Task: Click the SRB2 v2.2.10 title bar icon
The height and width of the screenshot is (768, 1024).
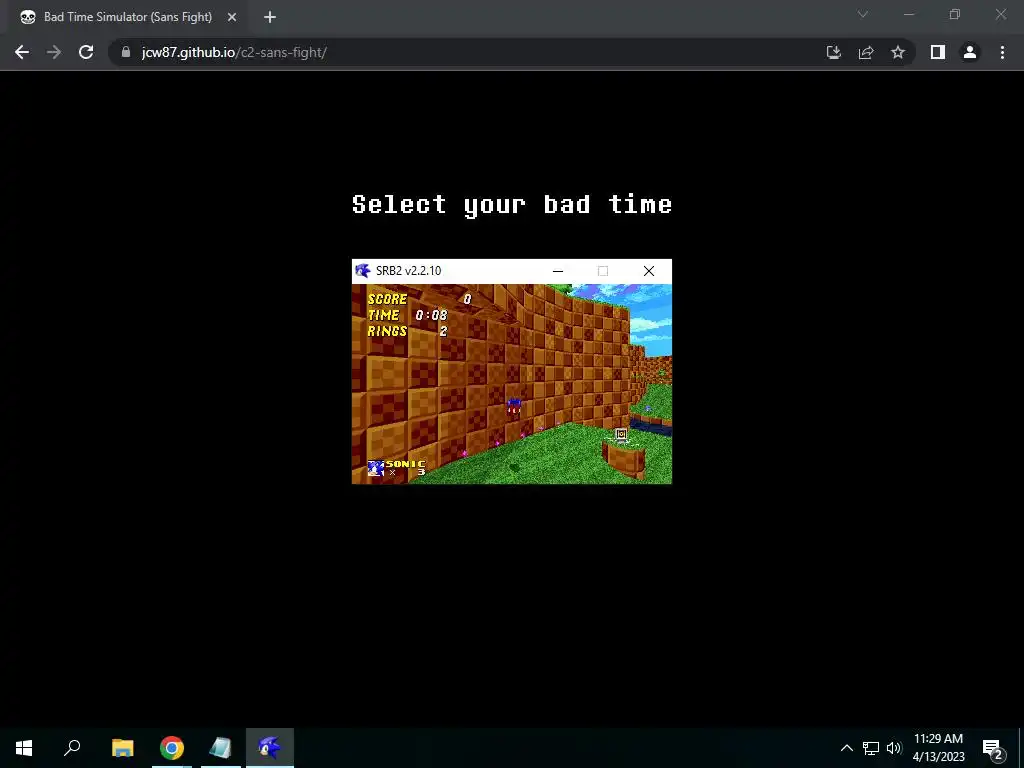Action: pyautogui.click(x=362, y=270)
